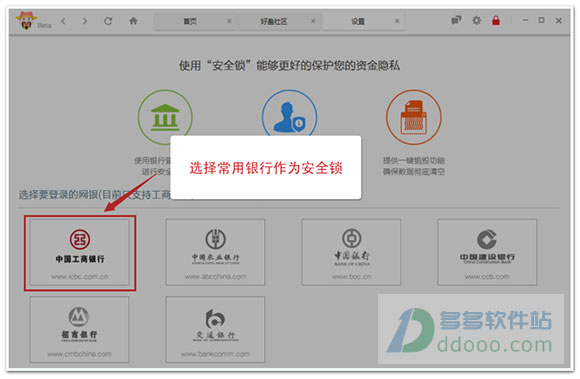The image size is (580, 379).
Task: Go to the home page icon
Action: click(133, 21)
